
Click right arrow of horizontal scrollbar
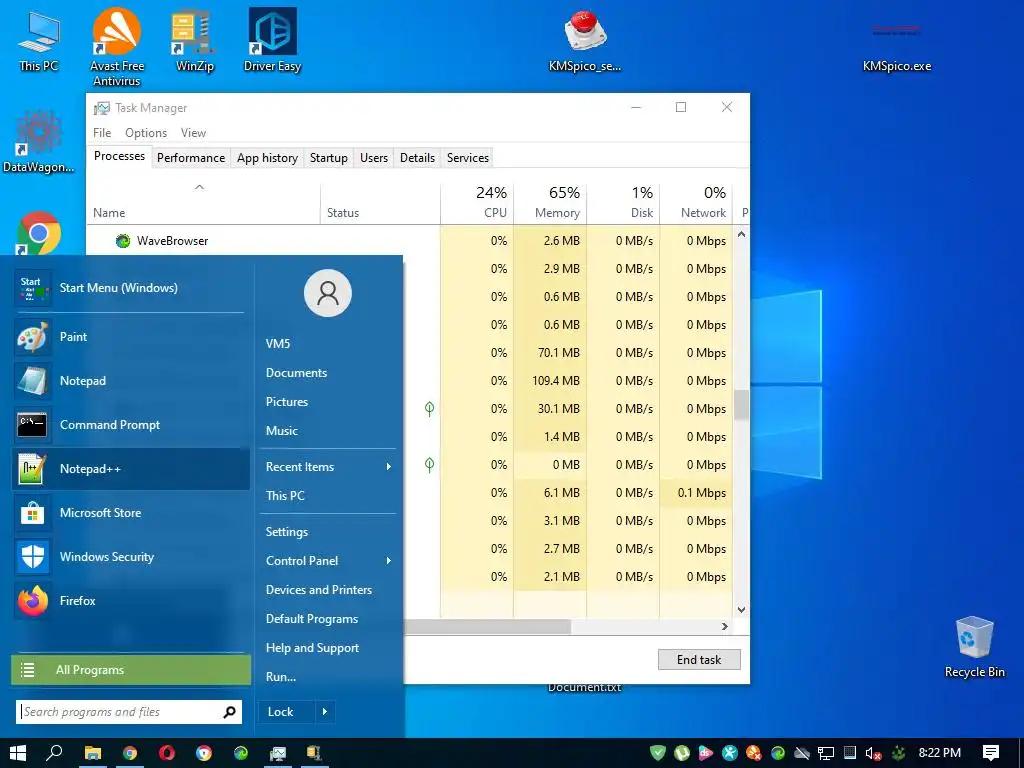click(724, 626)
